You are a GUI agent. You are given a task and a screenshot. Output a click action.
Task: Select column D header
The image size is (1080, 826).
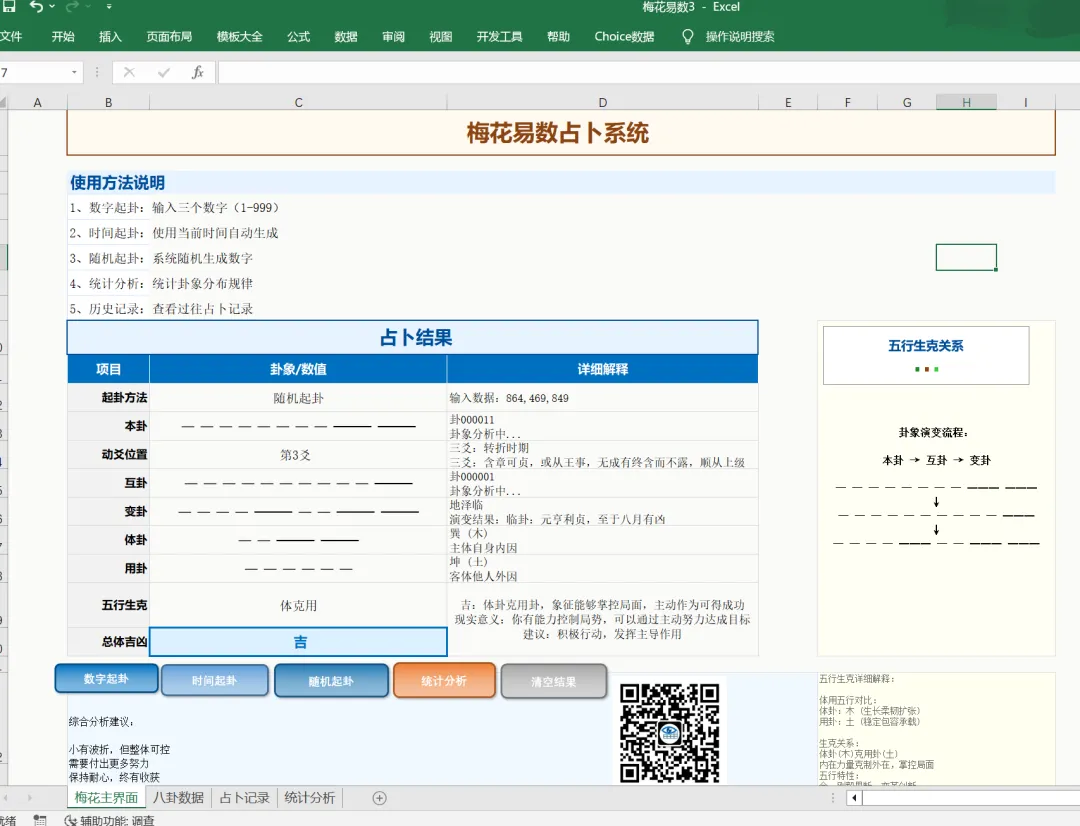point(603,103)
